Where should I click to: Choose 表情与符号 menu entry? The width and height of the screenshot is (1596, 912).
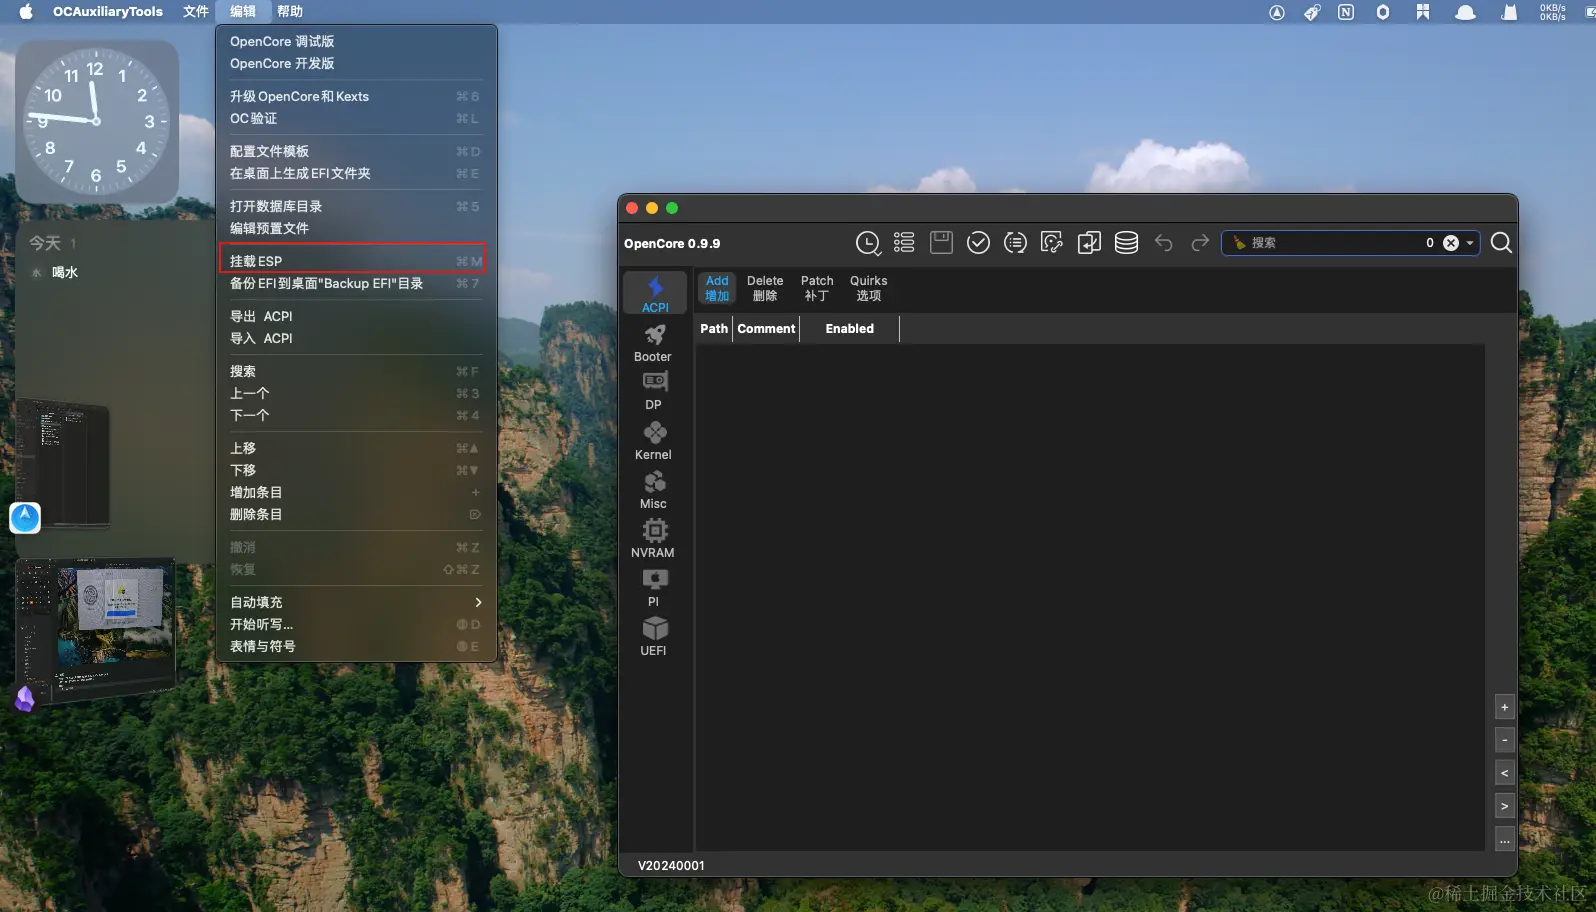tap(356, 646)
